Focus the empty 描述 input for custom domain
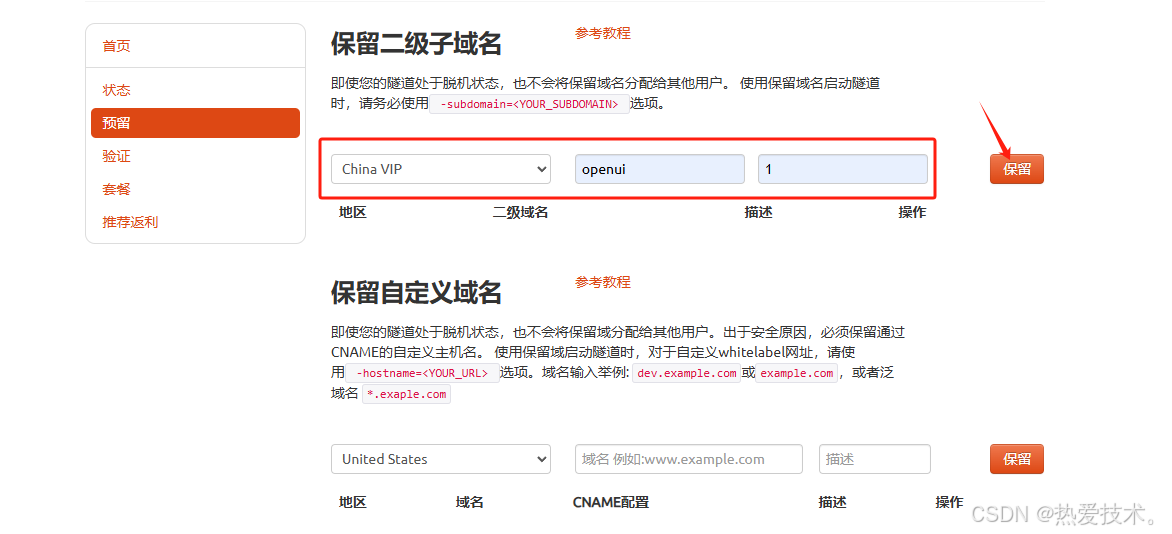The width and height of the screenshot is (1172, 534). pyautogui.click(x=875, y=459)
